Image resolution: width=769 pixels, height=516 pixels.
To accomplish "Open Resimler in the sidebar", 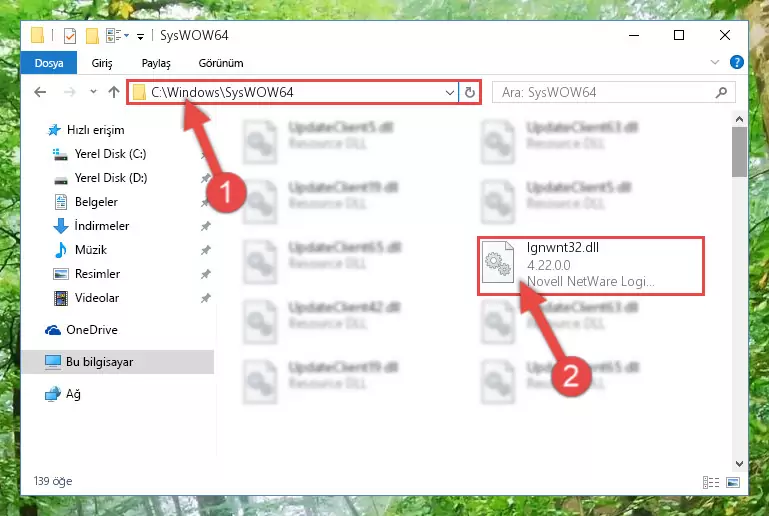I will click(x=97, y=274).
